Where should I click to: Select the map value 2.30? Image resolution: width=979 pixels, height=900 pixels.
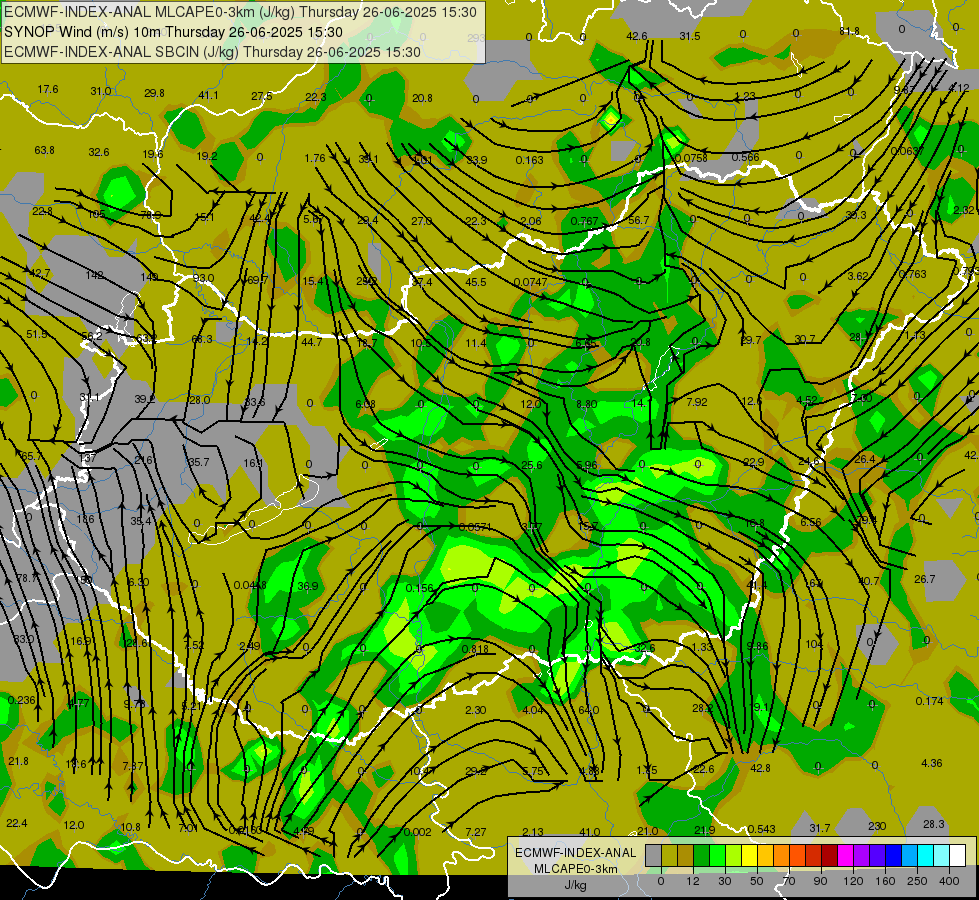pos(476,710)
